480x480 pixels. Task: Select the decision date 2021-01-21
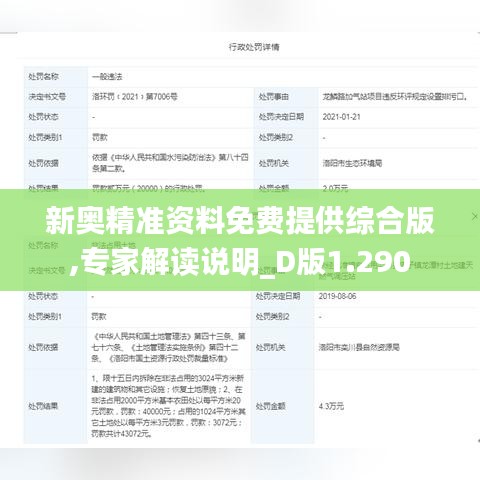coord(341,117)
